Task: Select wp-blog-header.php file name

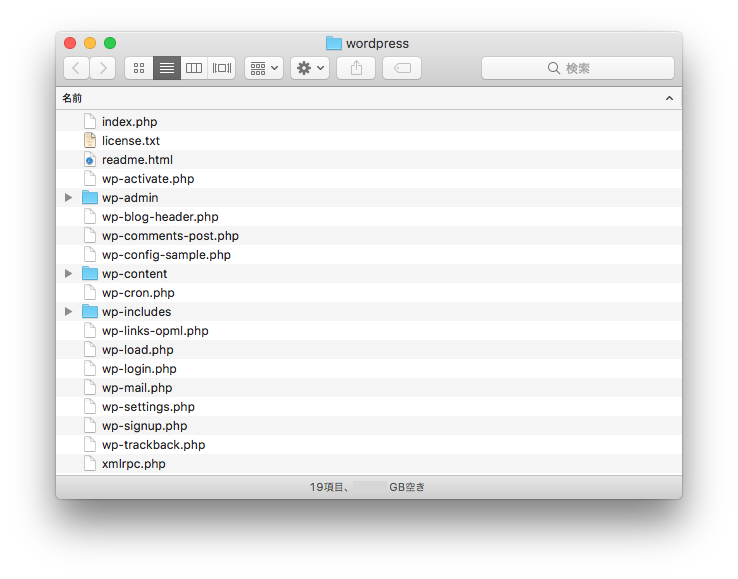Action: pyautogui.click(x=160, y=217)
